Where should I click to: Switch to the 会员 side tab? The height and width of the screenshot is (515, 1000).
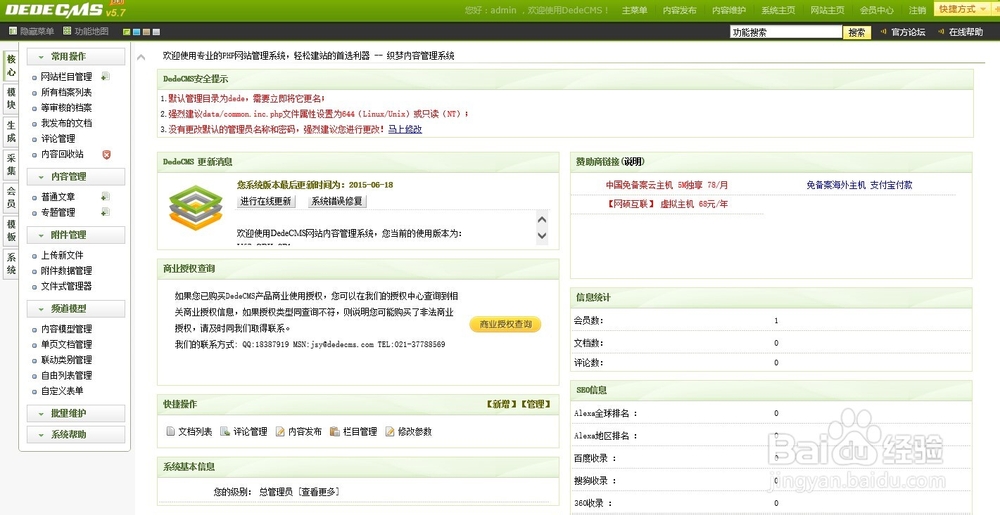point(11,197)
